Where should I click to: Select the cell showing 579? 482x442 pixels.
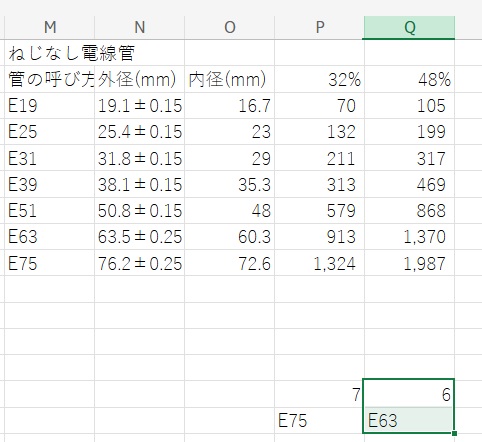tap(320, 211)
